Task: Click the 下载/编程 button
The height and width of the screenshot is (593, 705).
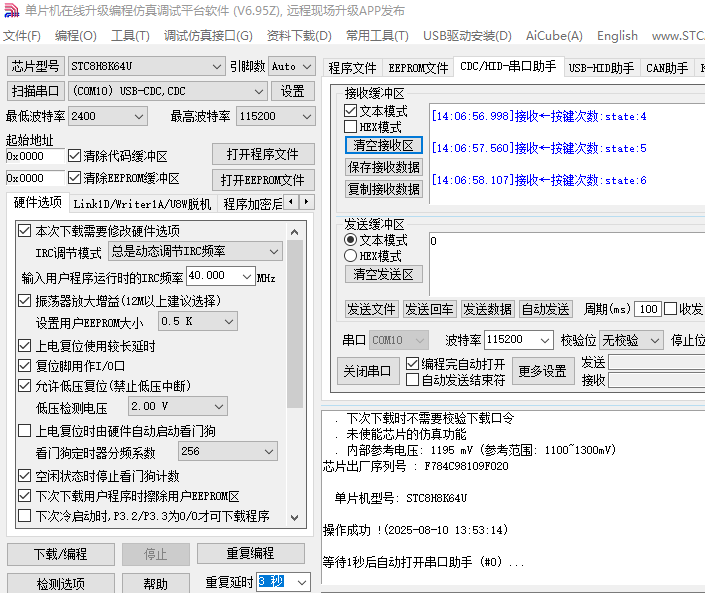Action: [x=61, y=554]
